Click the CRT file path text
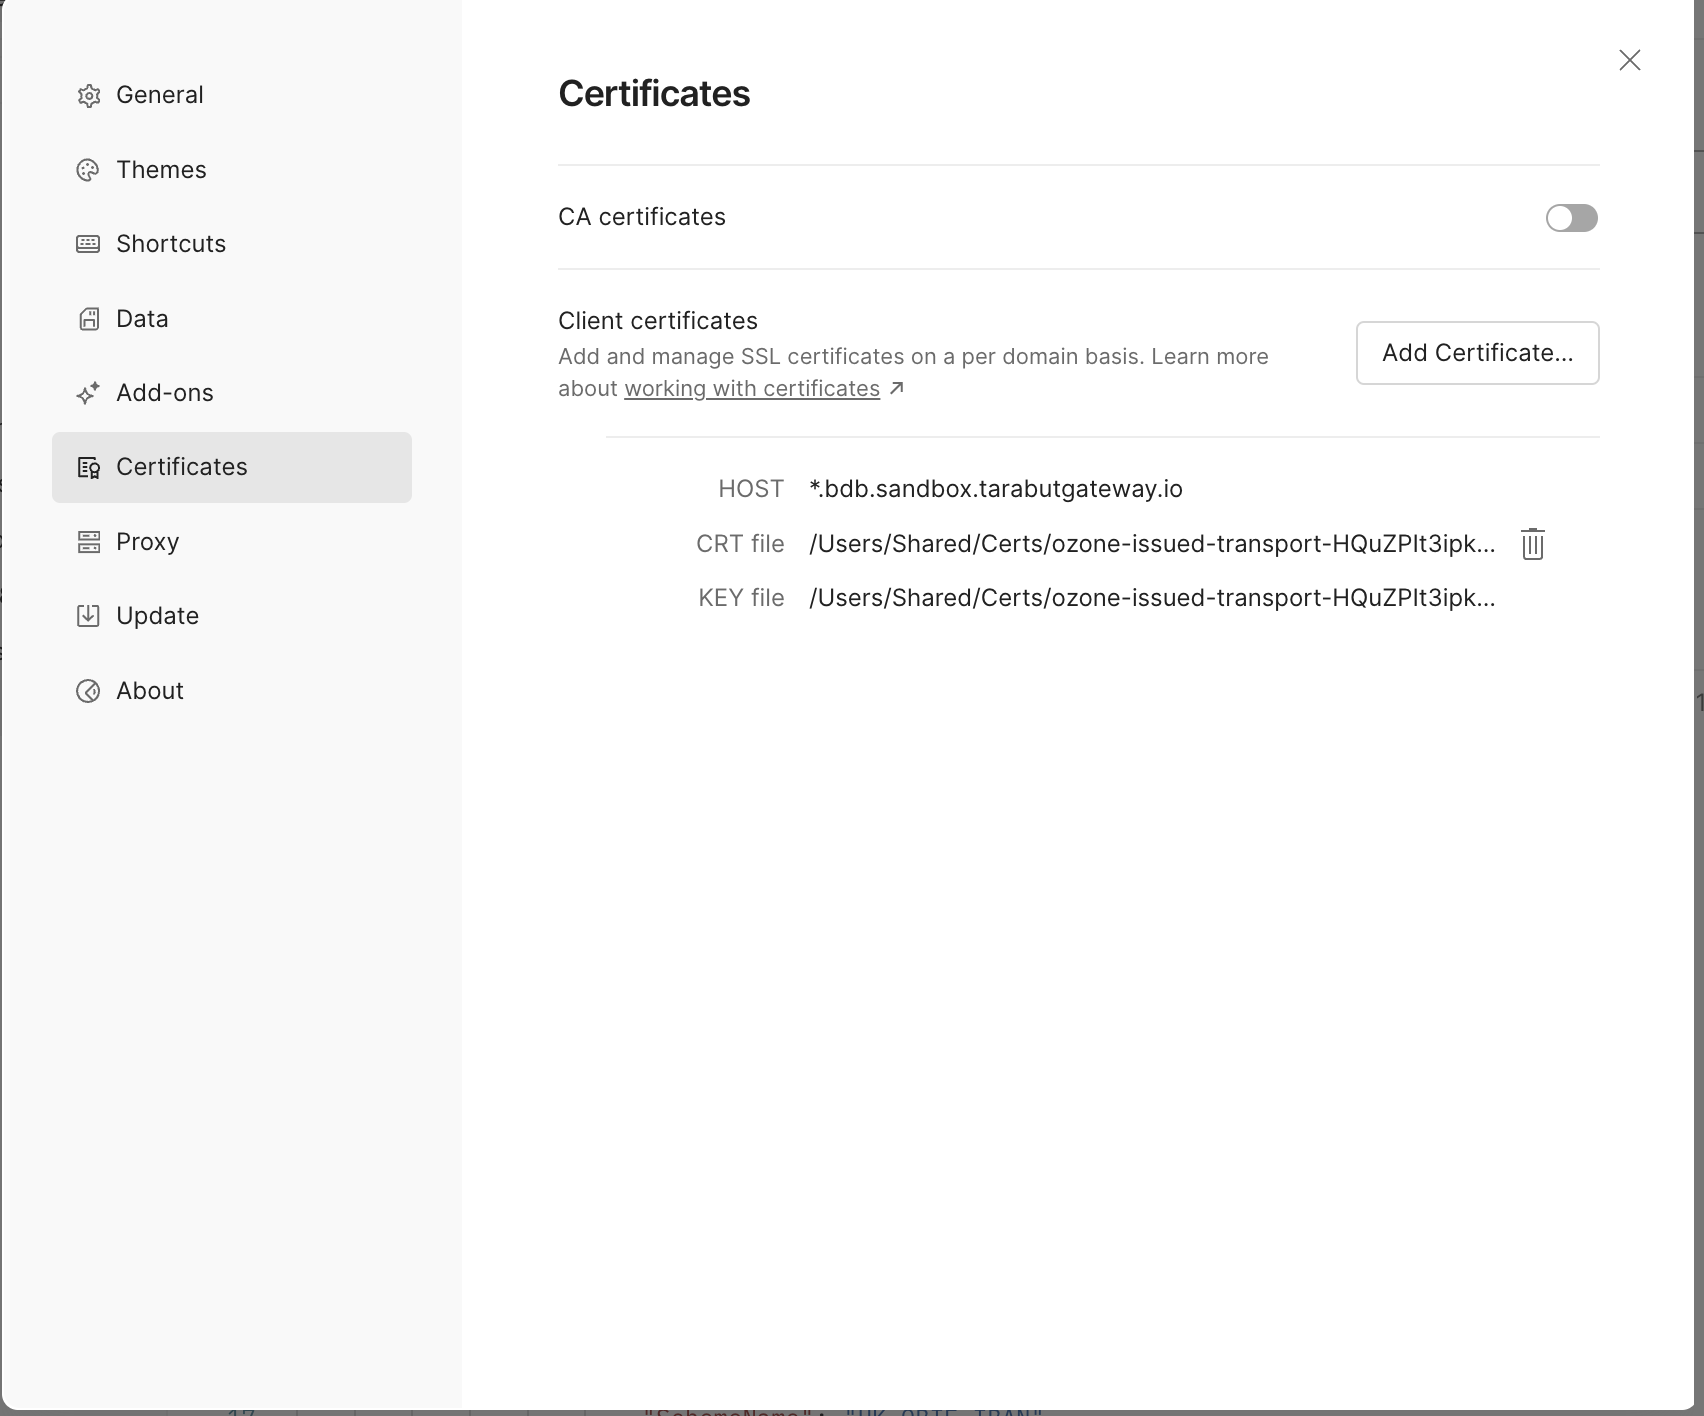This screenshot has height=1416, width=1704. pyautogui.click(x=1152, y=544)
